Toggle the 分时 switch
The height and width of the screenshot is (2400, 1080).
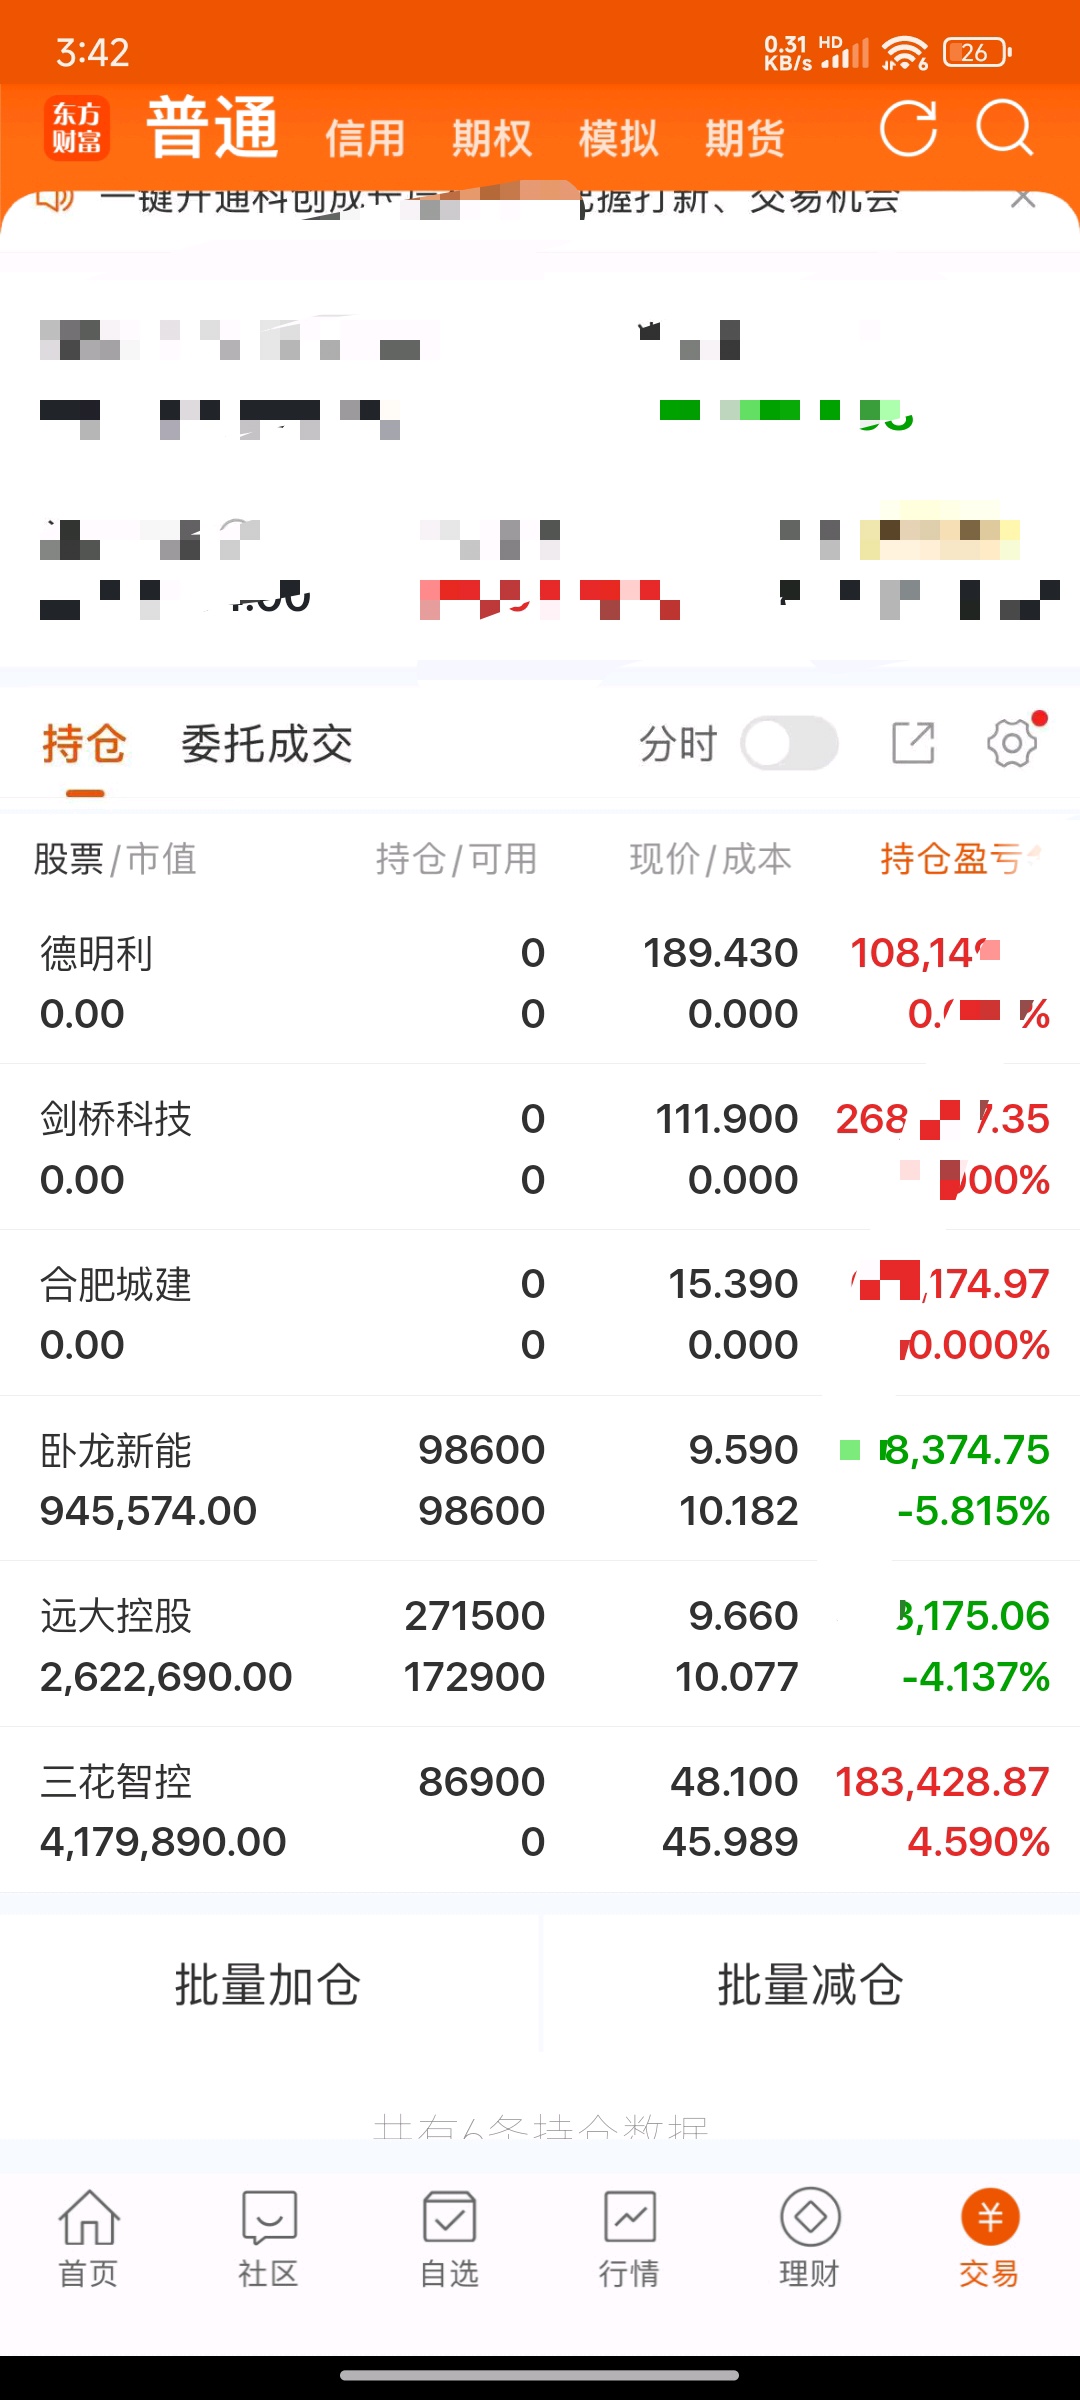coord(789,744)
